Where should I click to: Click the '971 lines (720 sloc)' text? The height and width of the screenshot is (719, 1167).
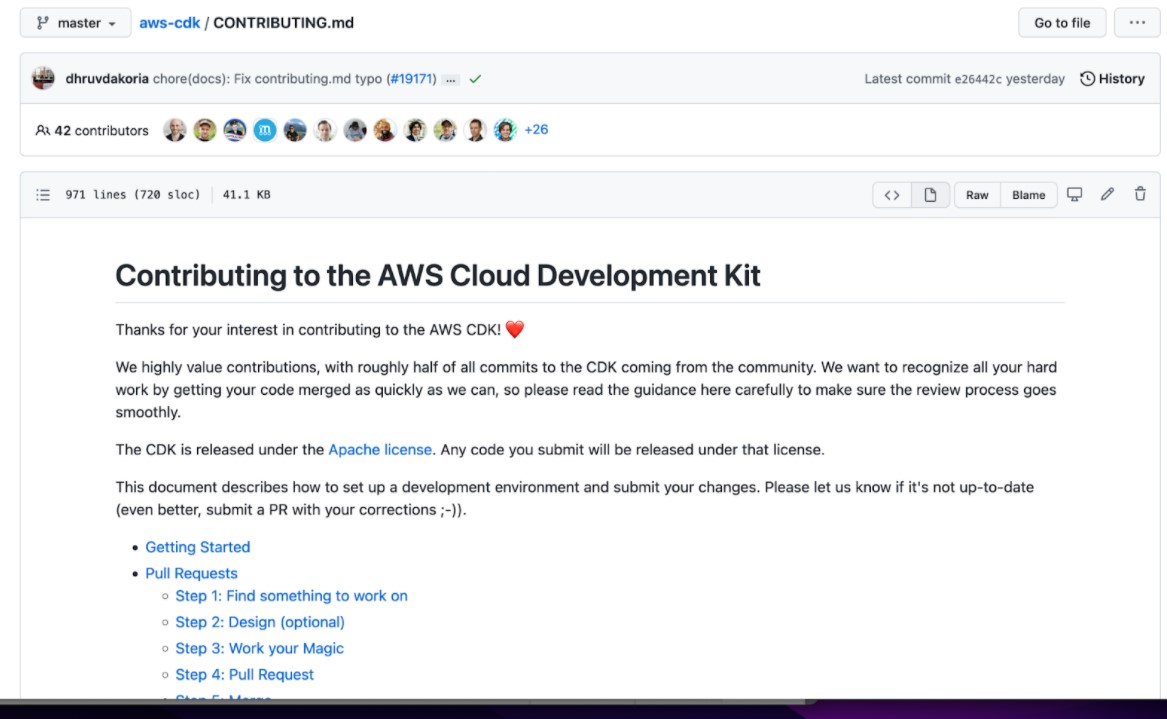tap(132, 195)
